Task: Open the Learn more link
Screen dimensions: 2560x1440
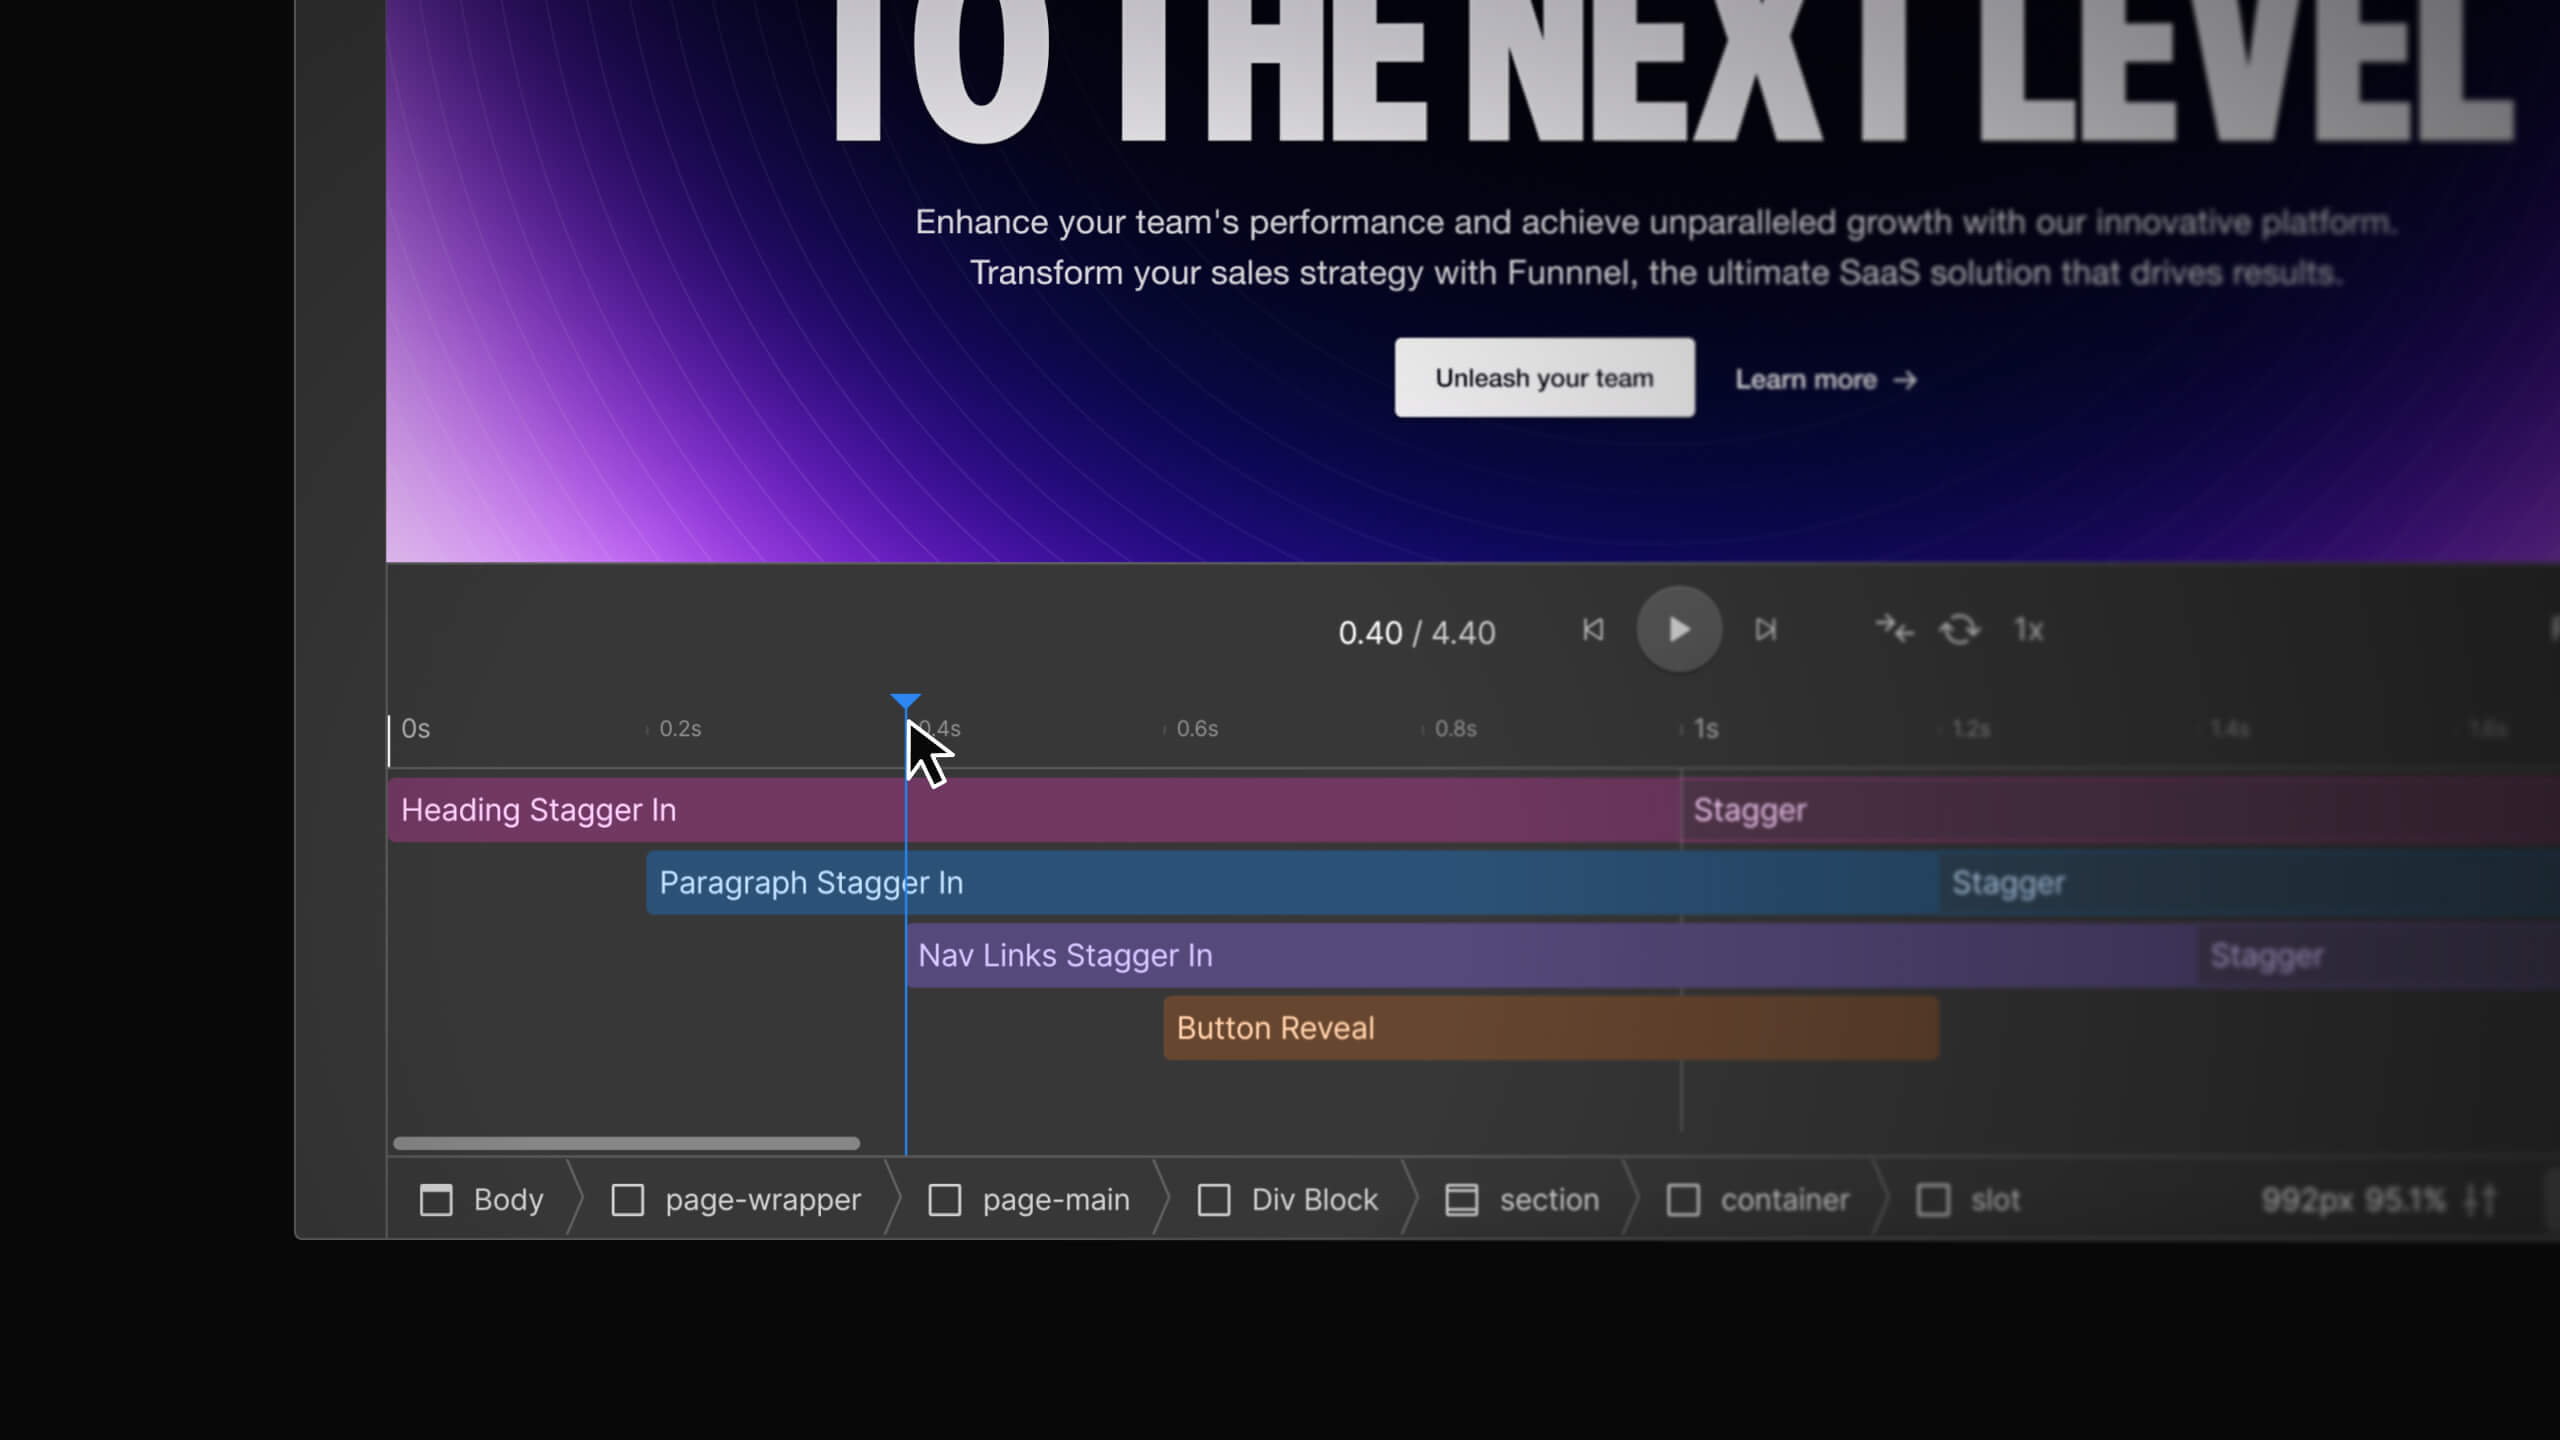Action: tap(1826, 380)
